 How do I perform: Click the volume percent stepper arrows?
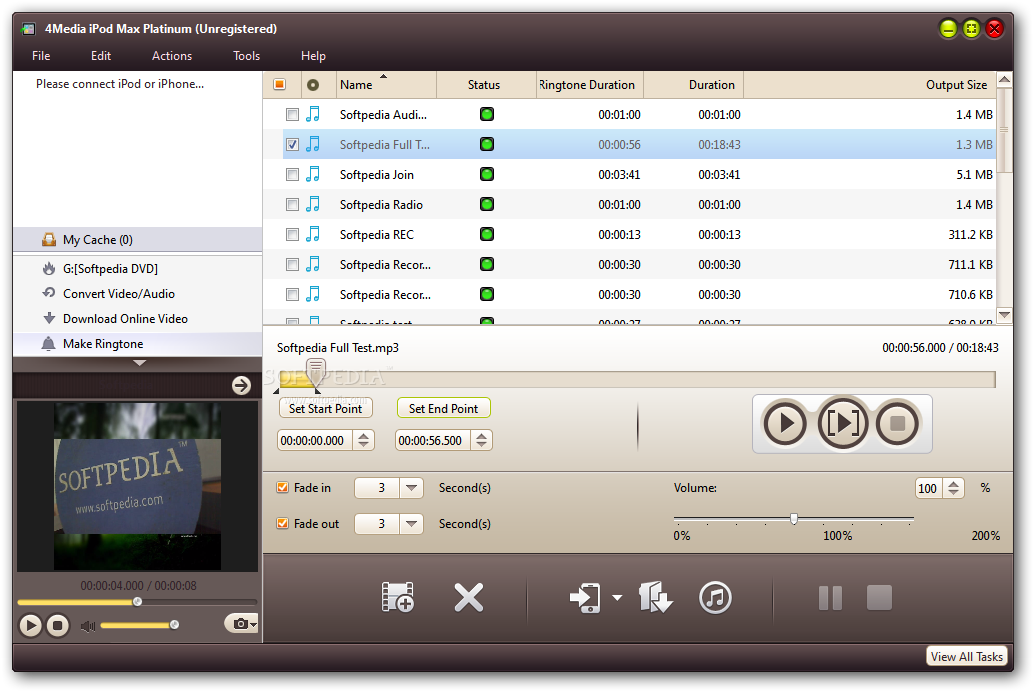coord(954,488)
